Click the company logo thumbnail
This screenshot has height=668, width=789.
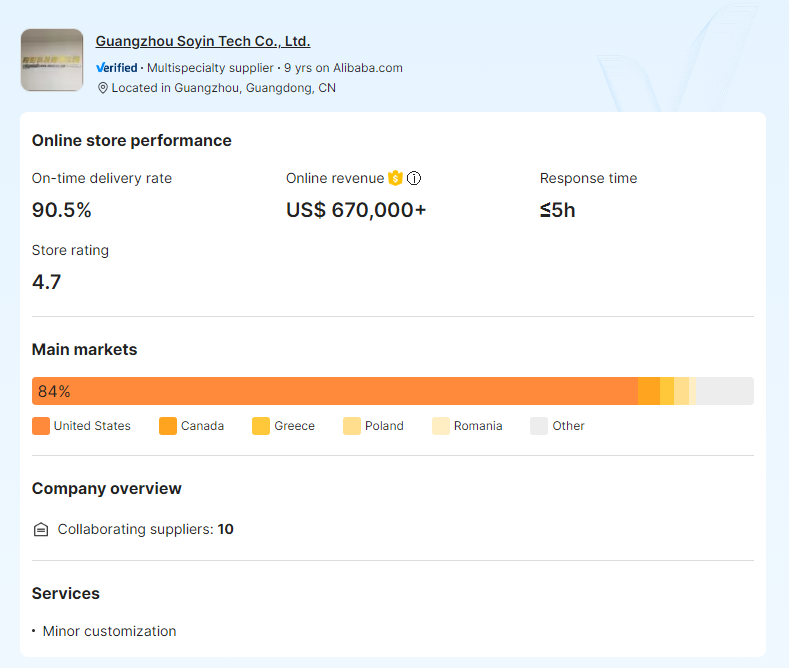coord(52,60)
